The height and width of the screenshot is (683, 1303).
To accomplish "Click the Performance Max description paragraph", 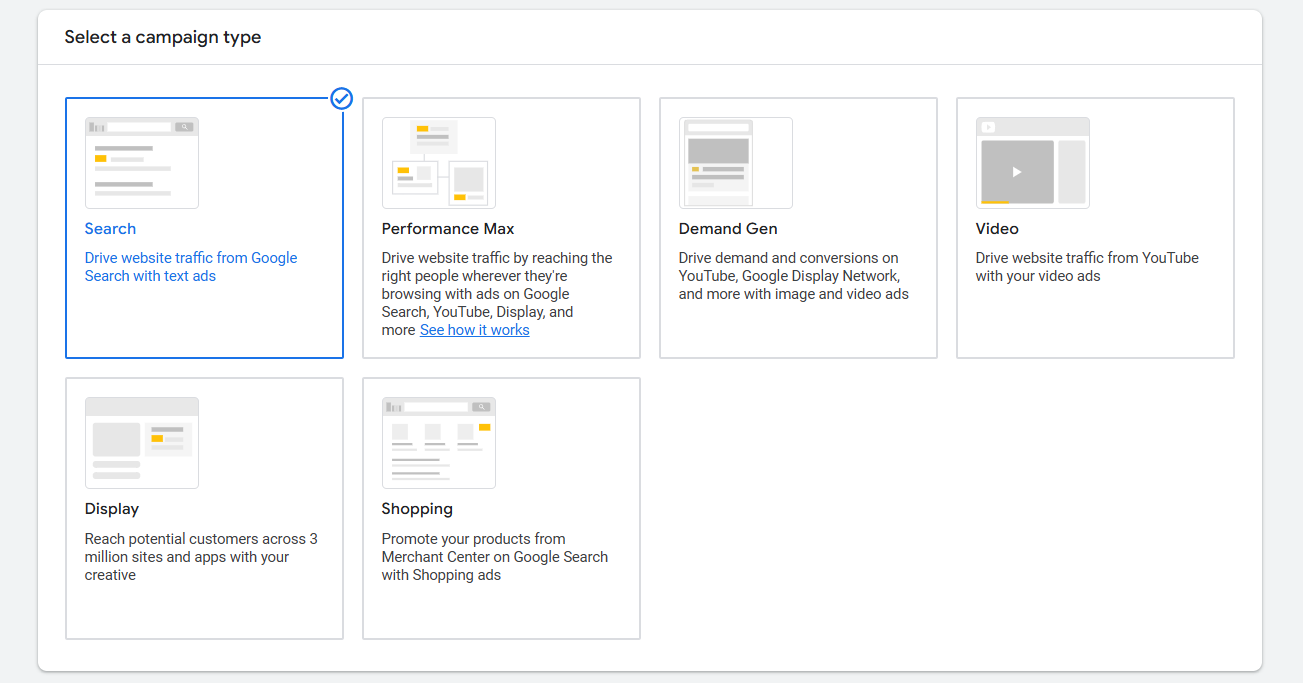I will (496, 285).
